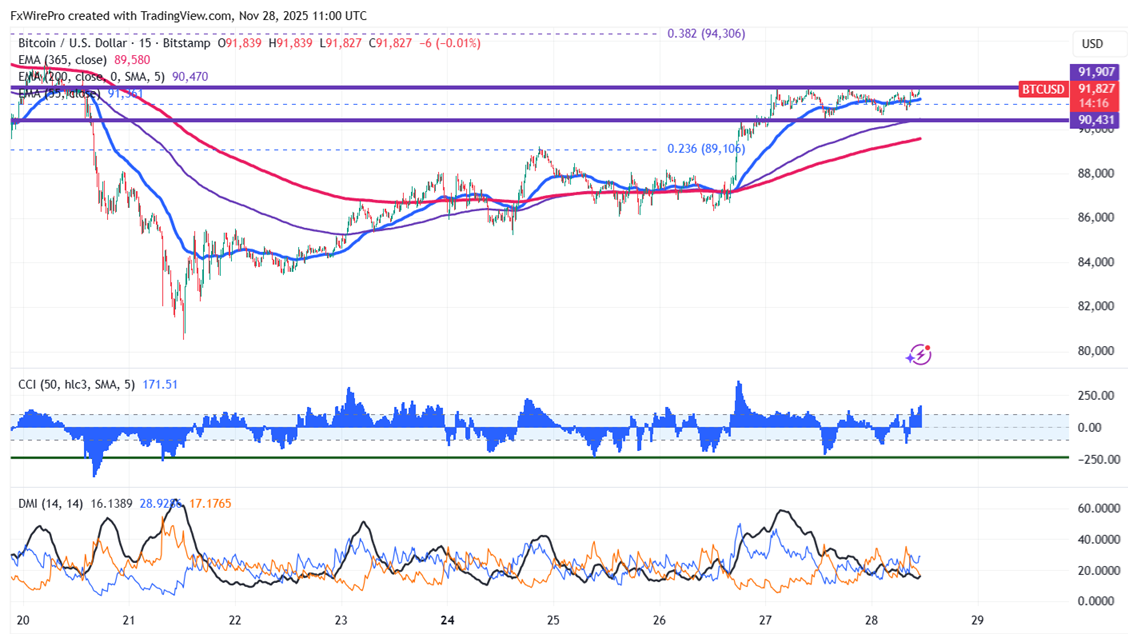Open the USD currency selector
Viewport: 1128px width, 634px height.
(1092, 44)
